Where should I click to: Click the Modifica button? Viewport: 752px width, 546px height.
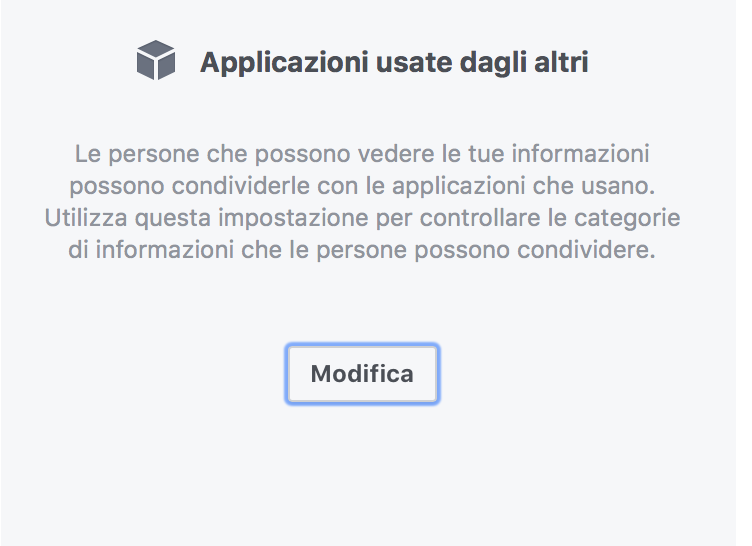pyautogui.click(x=362, y=374)
